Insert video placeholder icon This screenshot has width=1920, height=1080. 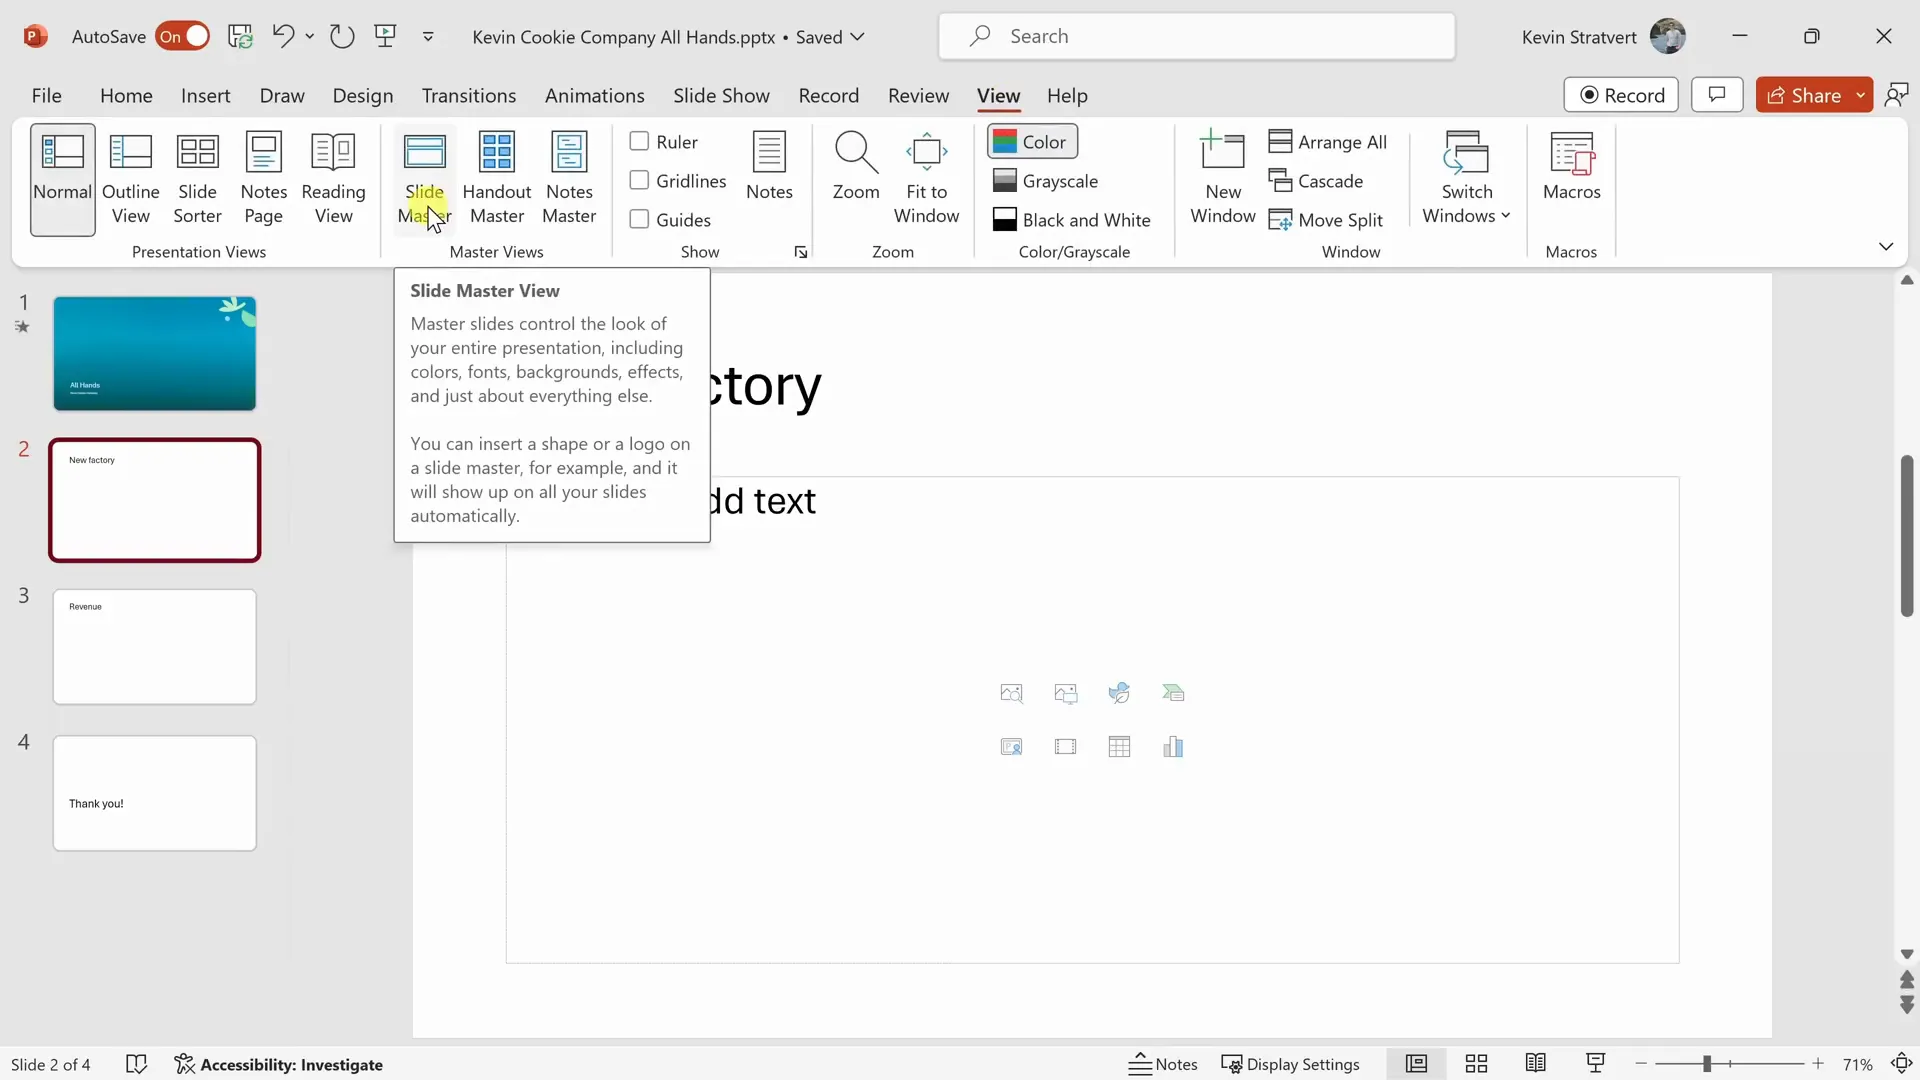click(x=1065, y=747)
